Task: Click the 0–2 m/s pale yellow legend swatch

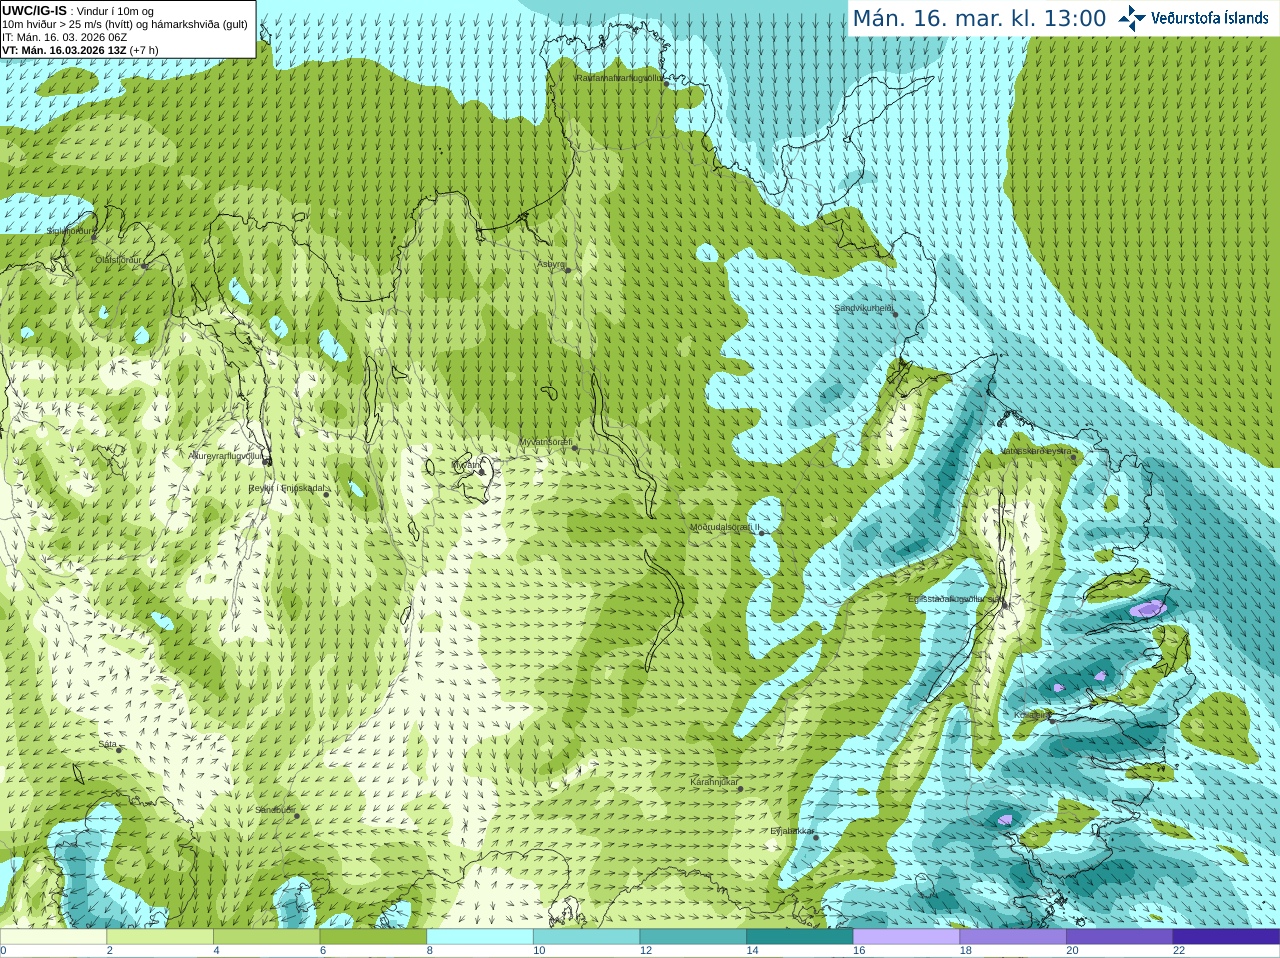Action: 53,937
